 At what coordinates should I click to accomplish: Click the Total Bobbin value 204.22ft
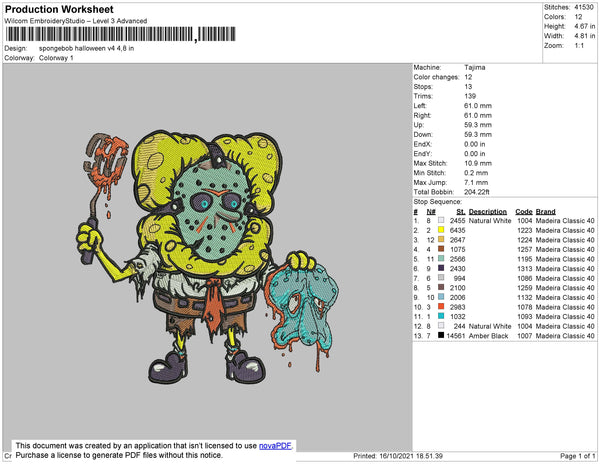tap(477, 192)
